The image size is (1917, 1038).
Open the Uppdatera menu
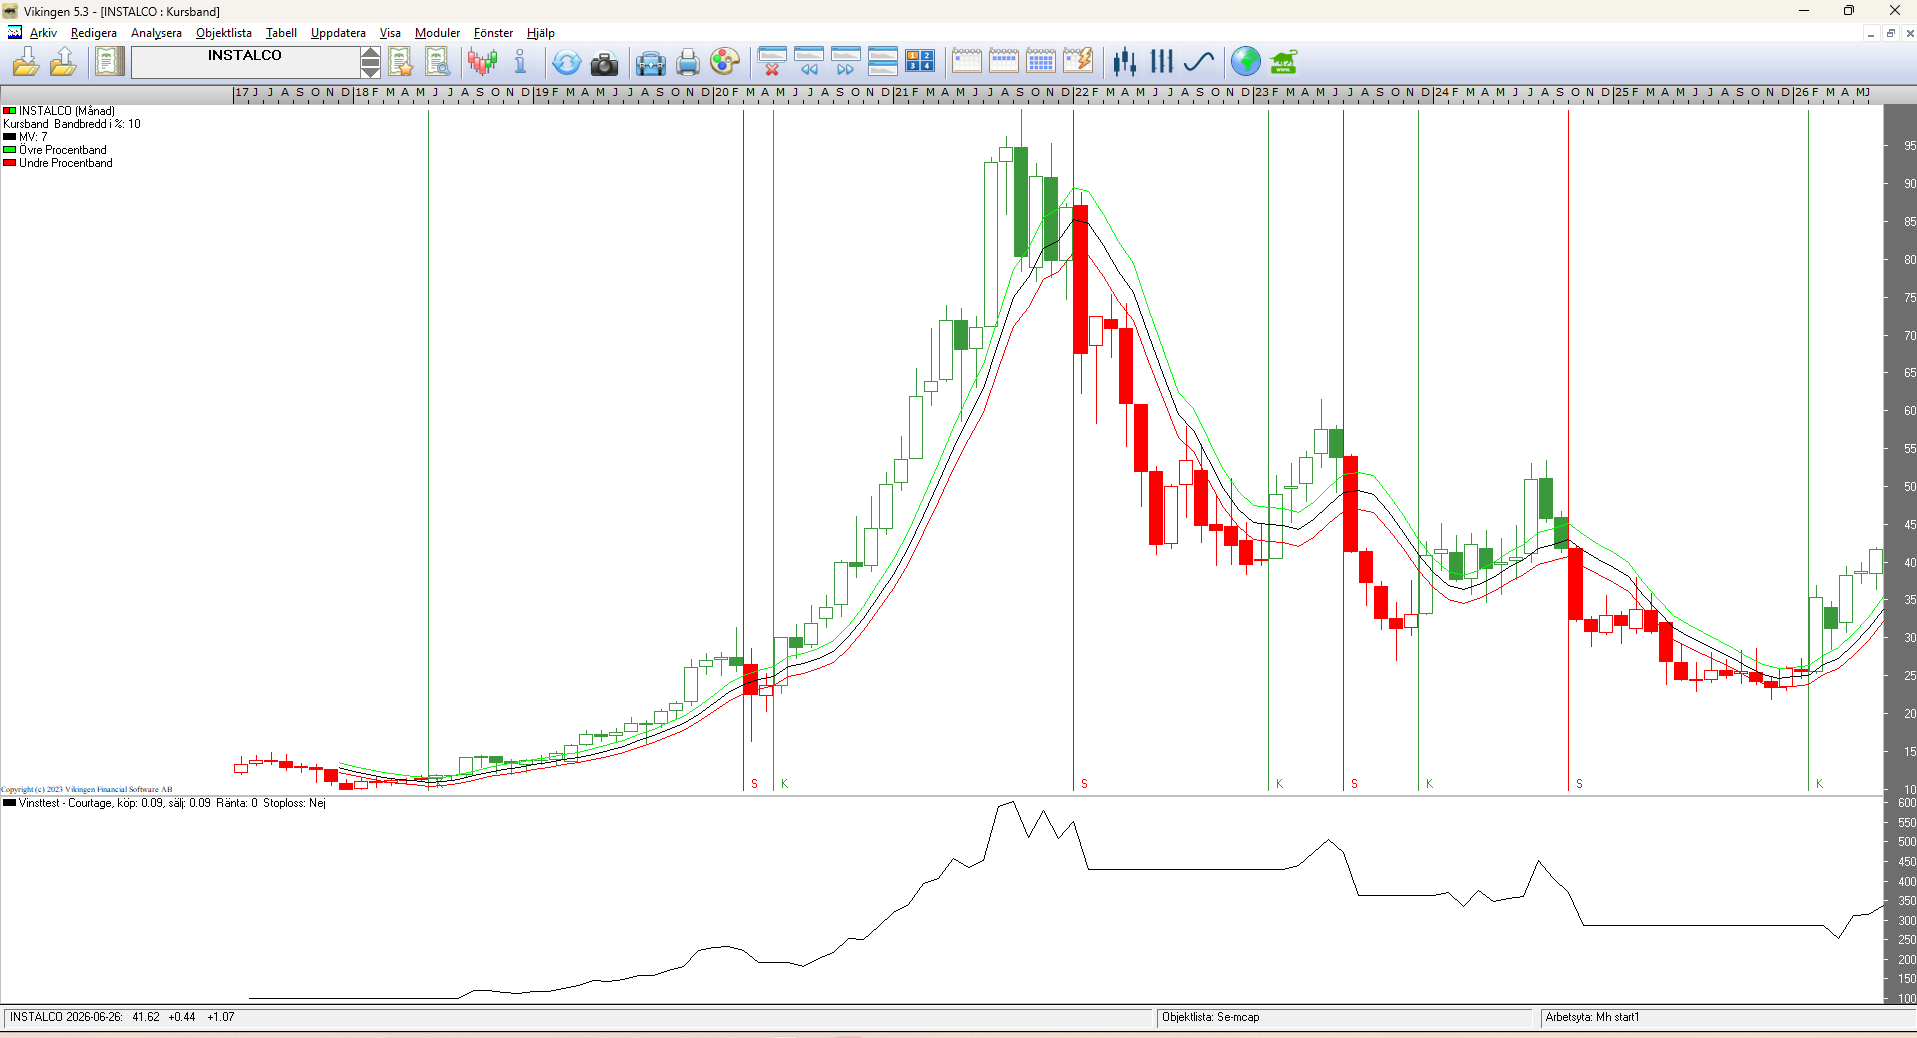click(338, 33)
